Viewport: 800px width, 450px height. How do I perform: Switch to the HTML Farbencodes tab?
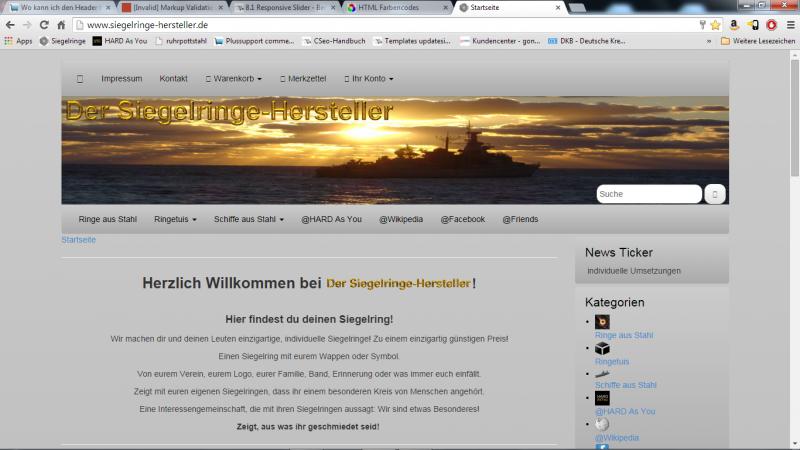click(x=395, y=7)
